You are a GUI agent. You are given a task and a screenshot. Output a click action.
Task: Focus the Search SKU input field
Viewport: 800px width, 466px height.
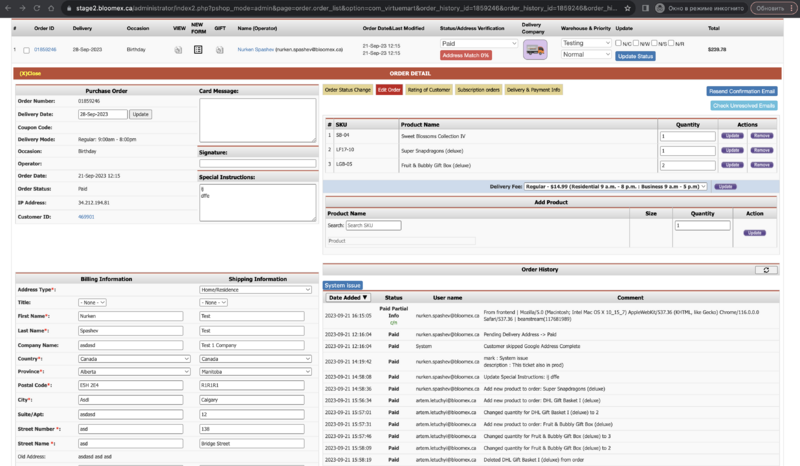(x=373, y=226)
